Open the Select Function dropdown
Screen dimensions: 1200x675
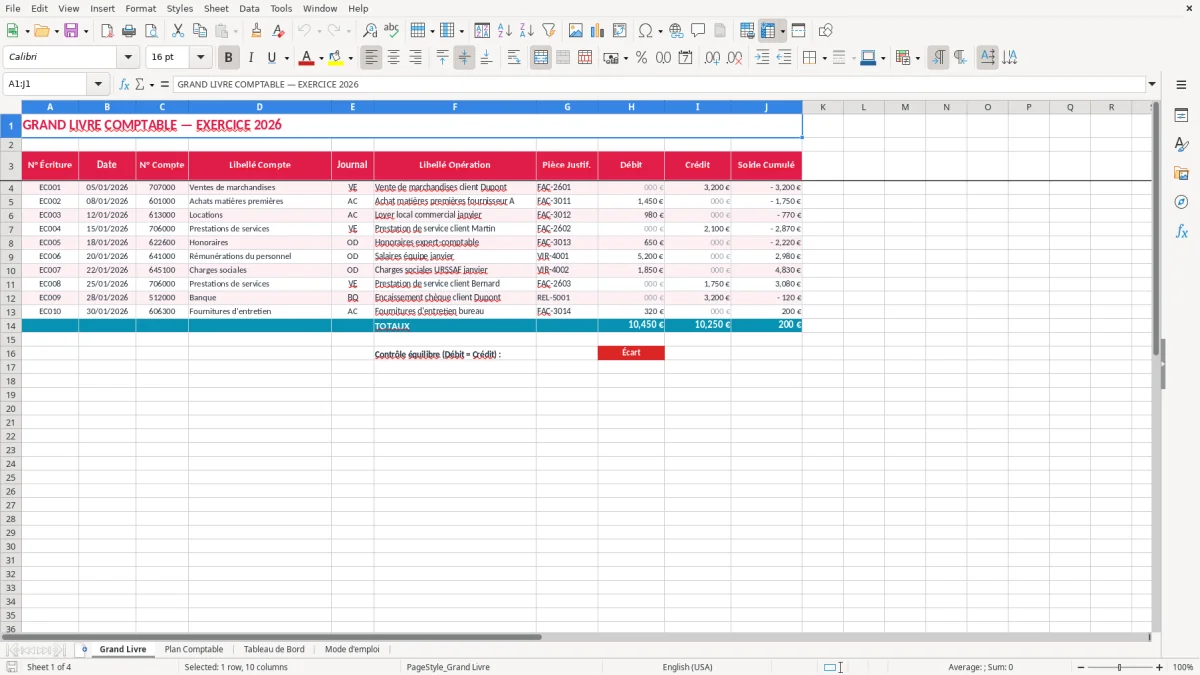coord(151,85)
